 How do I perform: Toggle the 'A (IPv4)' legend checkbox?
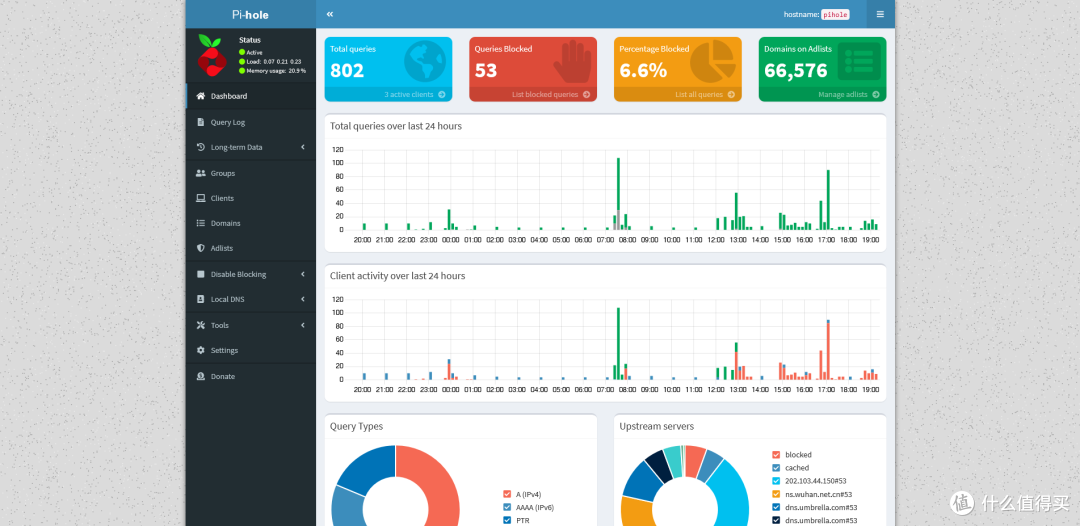click(508, 494)
